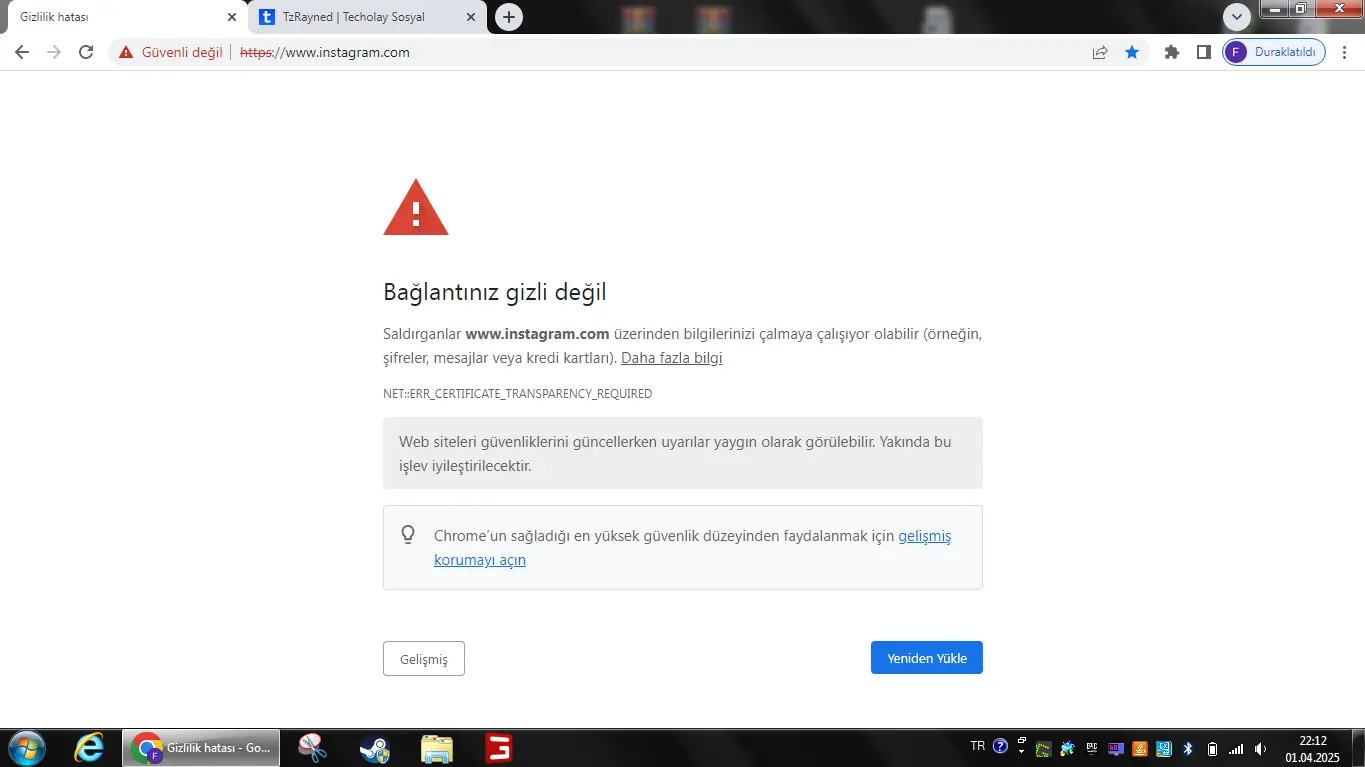Reload the page with the refresh icon
1365x767 pixels.
coord(86,52)
